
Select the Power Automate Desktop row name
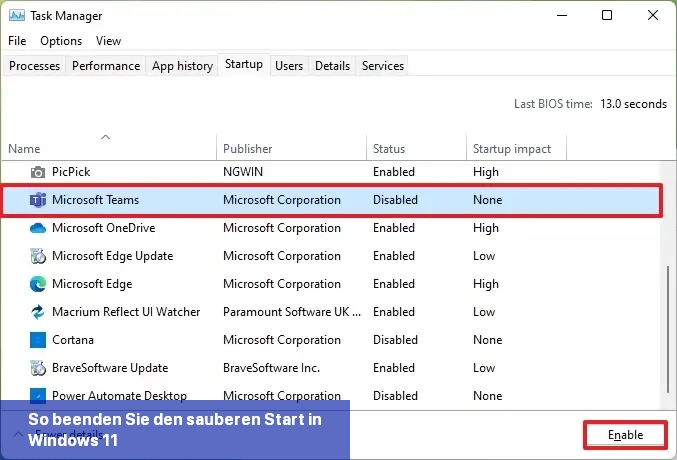tap(120, 396)
